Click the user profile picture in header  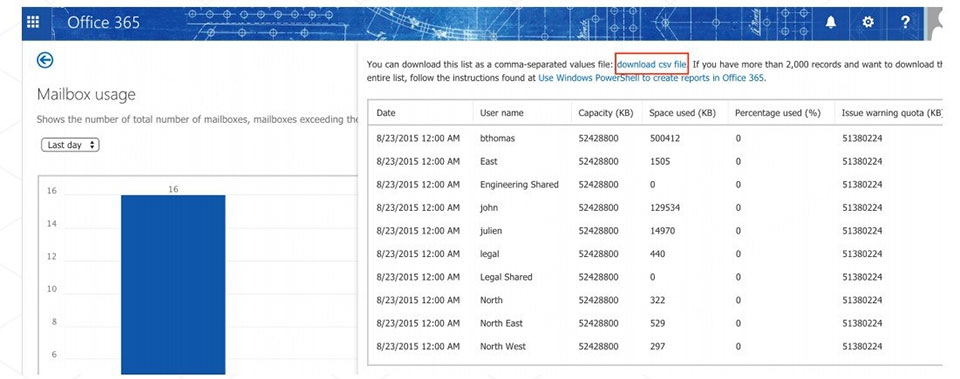[935, 23]
